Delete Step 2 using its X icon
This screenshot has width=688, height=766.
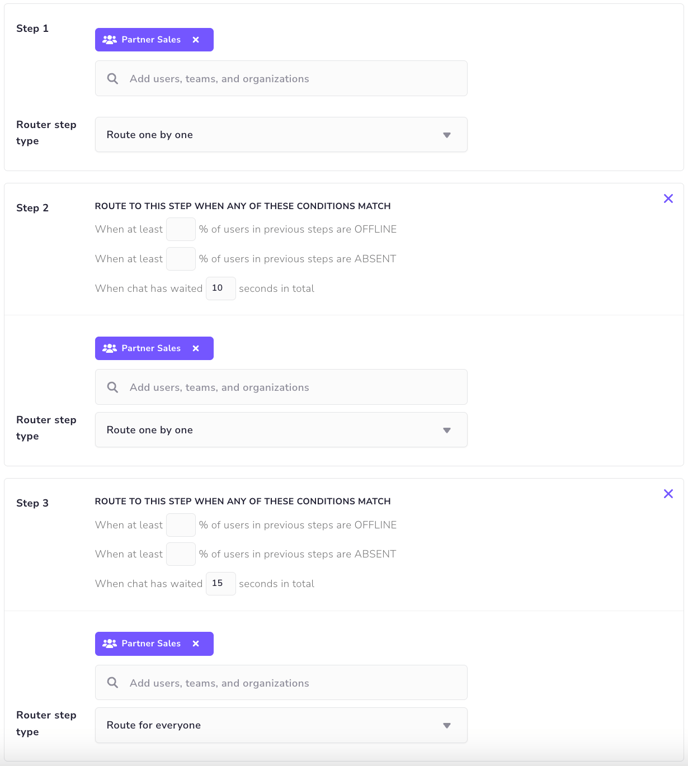(x=668, y=198)
